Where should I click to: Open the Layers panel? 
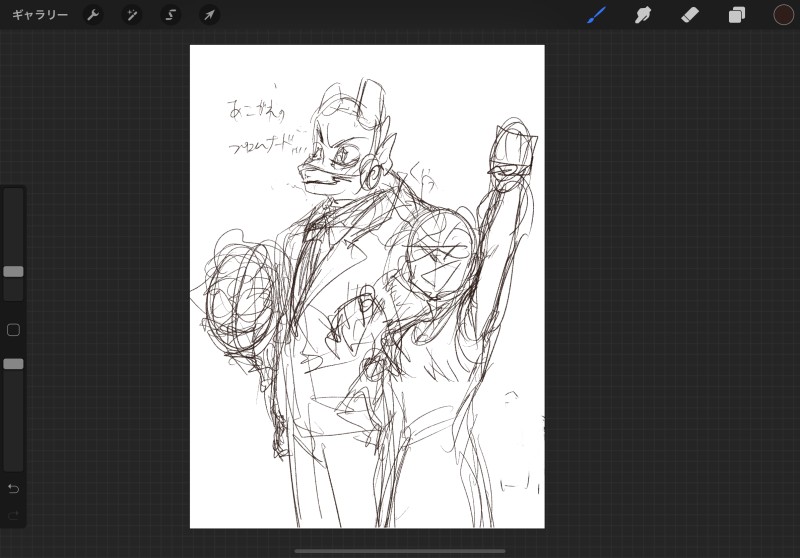[737, 15]
